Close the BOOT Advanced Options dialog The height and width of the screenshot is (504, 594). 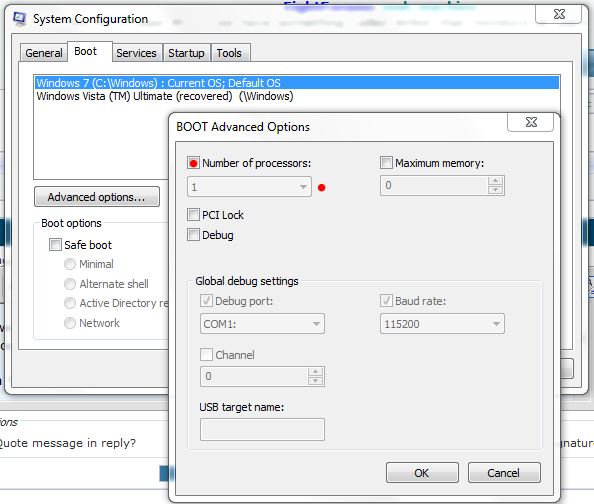coord(531,122)
